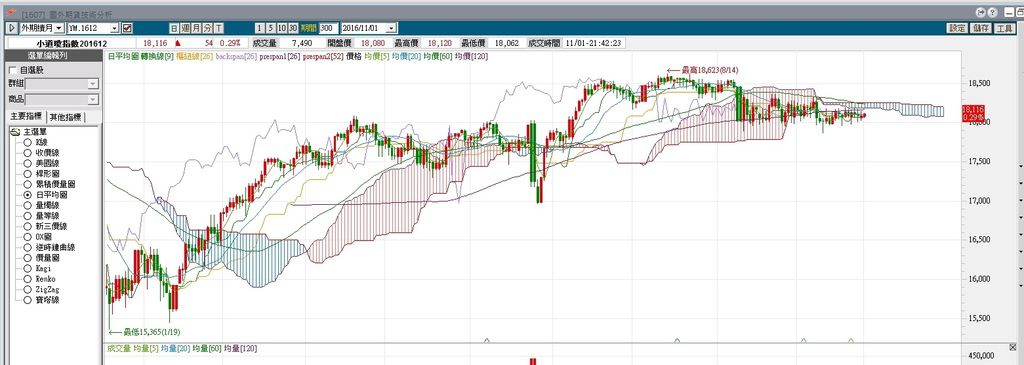Viewport: 1024px width, 365px height.
Task: Click the 均價[60] legend label
Action: tap(438, 57)
